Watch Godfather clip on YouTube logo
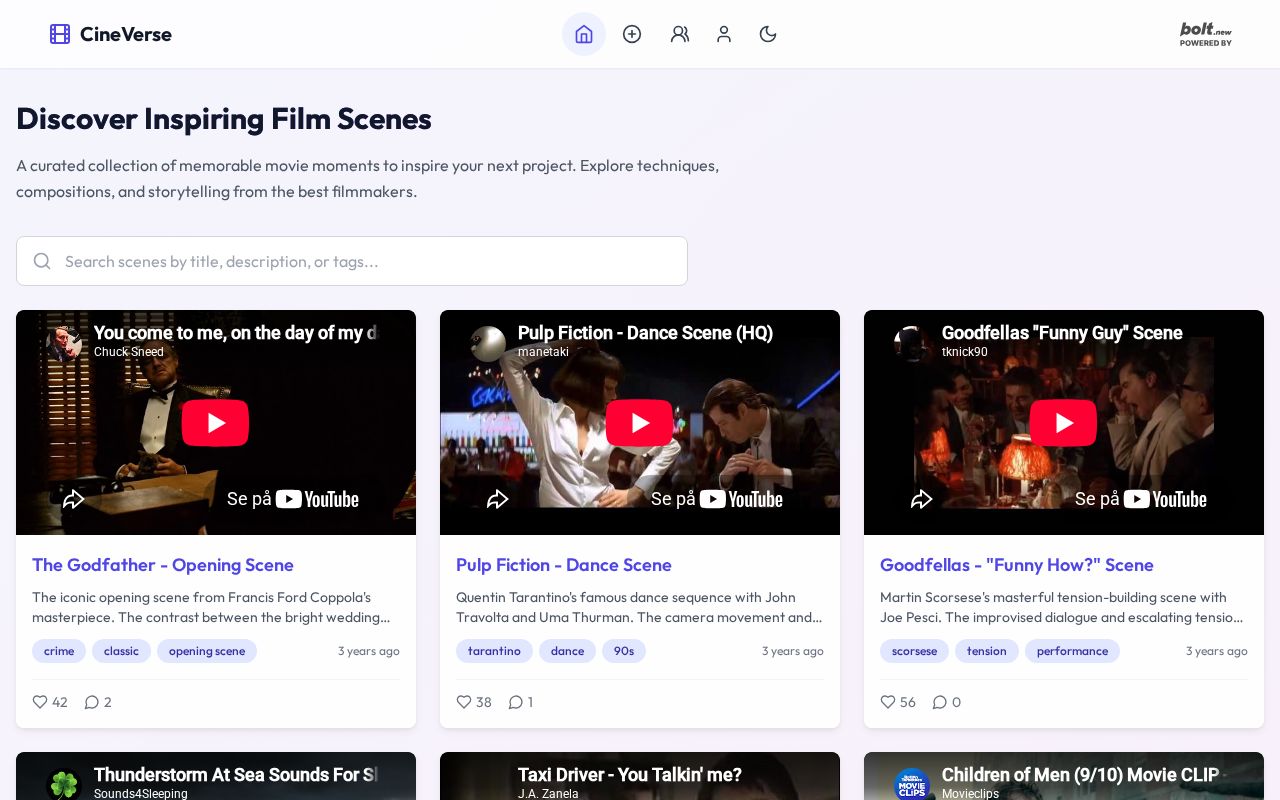The width and height of the screenshot is (1280, 800). pos(317,499)
